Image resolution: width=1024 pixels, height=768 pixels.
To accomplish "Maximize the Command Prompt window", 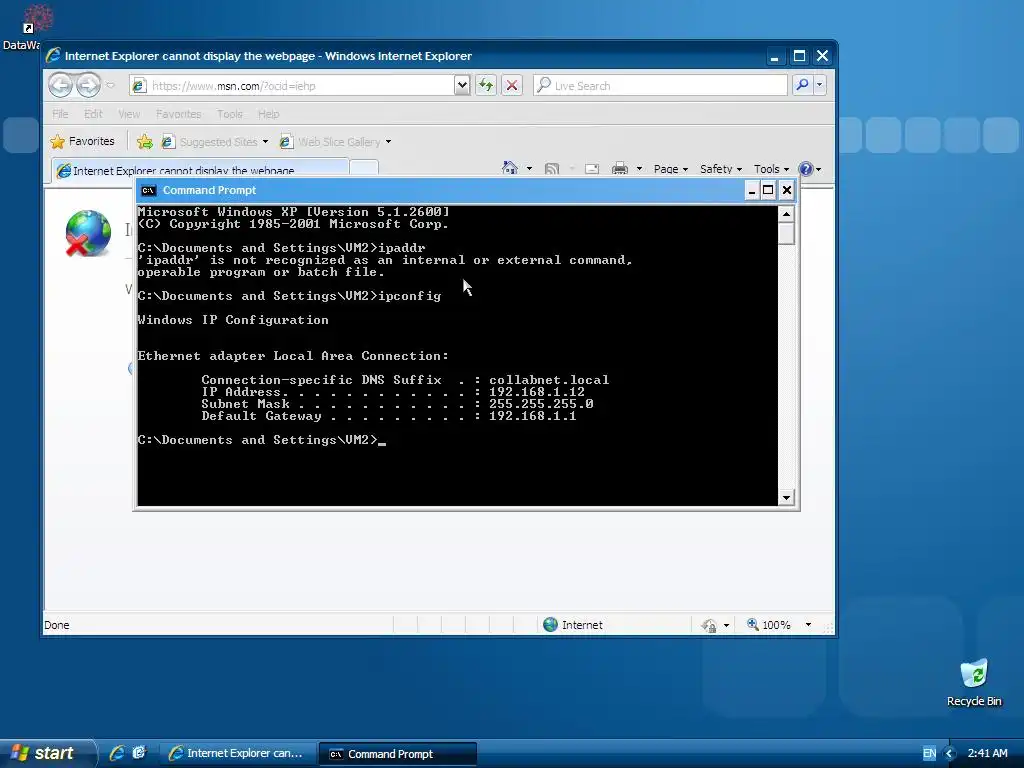I will pyautogui.click(x=769, y=190).
